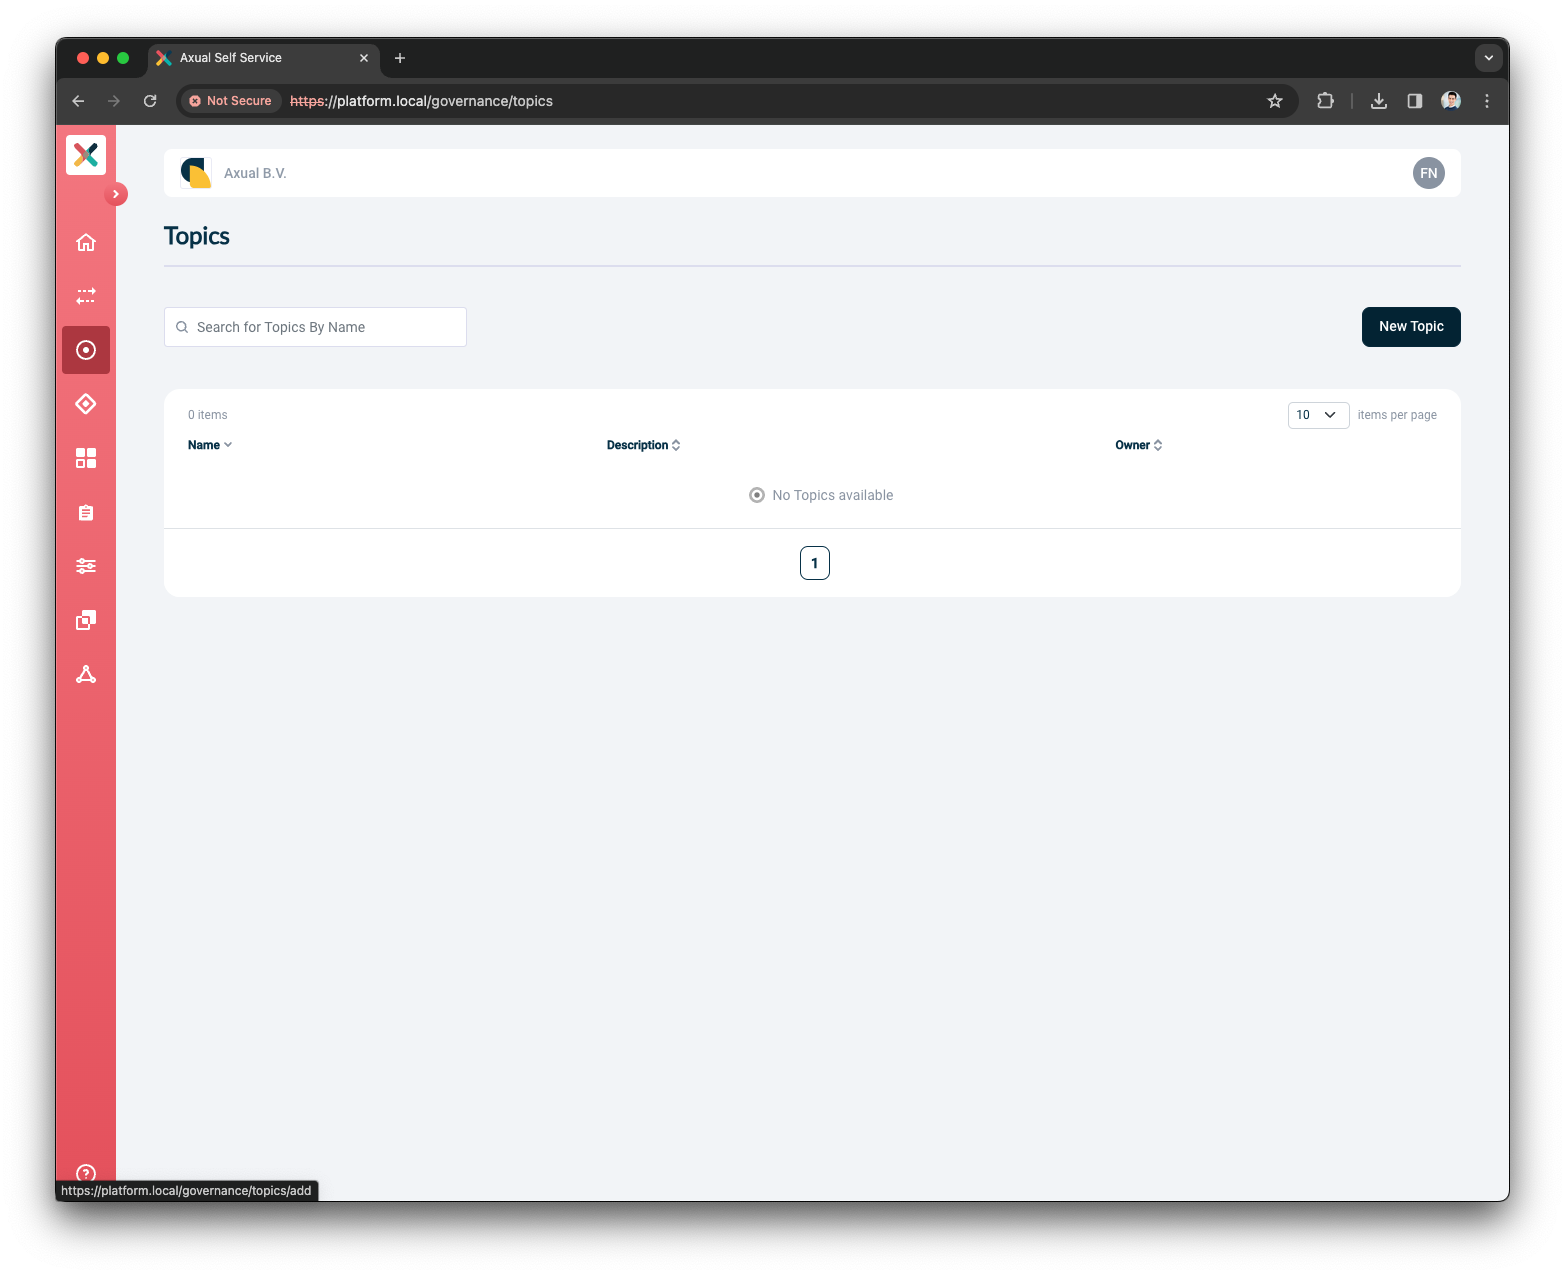Viewport: 1565px width, 1275px height.
Task: Open the triangle network sidebar icon
Action: [x=86, y=674]
